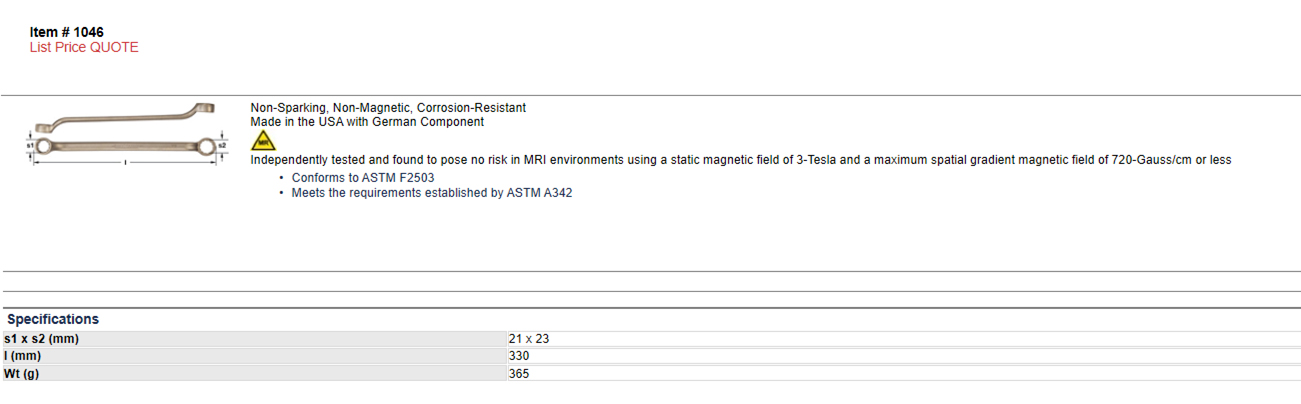The image size is (1301, 404).
Task: Click the s2 dimension marker on wrench diagram
Action: click(221, 148)
